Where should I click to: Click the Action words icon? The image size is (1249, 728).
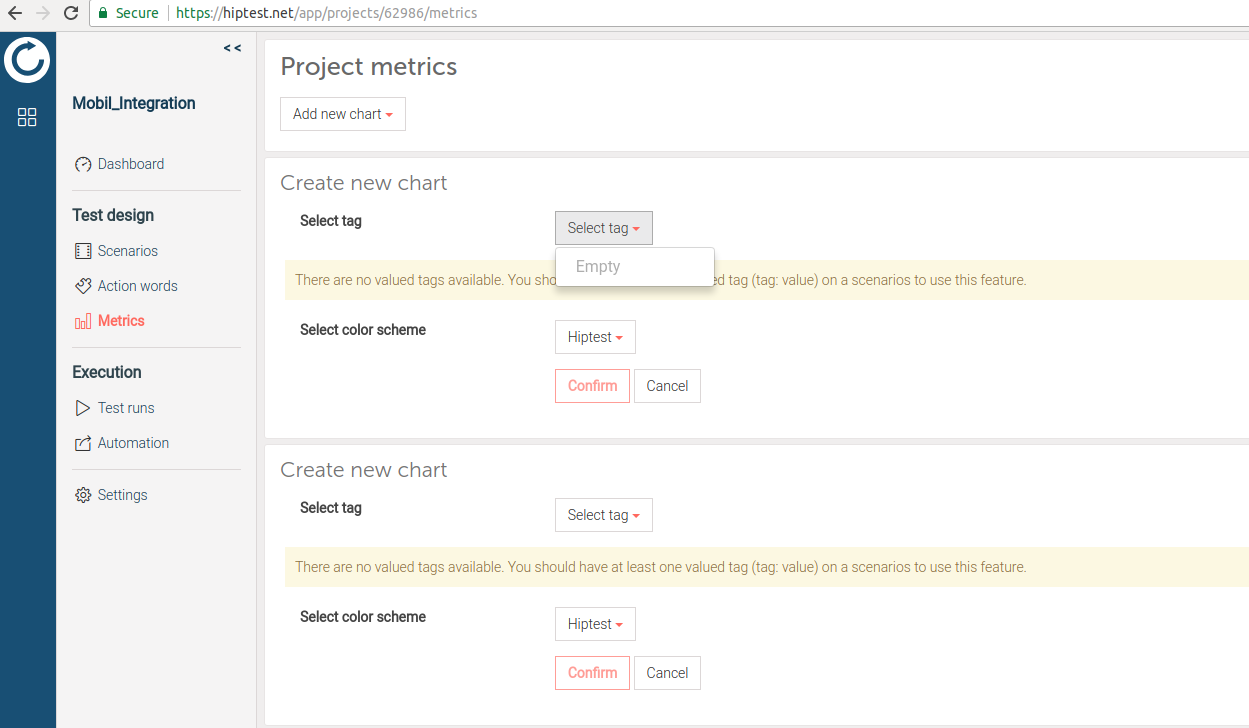tap(83, 286)
